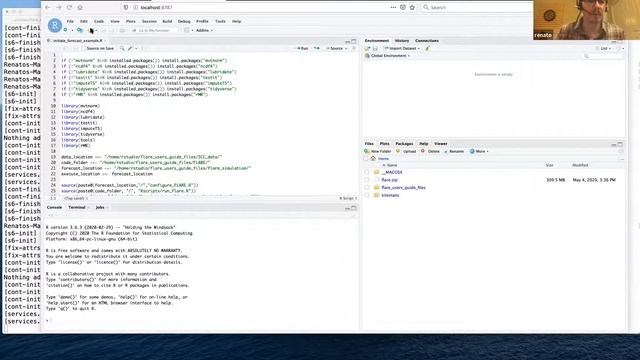The height and width of the screenshot is (360, 640).
Task: Click the workspace panes layout icon
Action: [187, 30]
